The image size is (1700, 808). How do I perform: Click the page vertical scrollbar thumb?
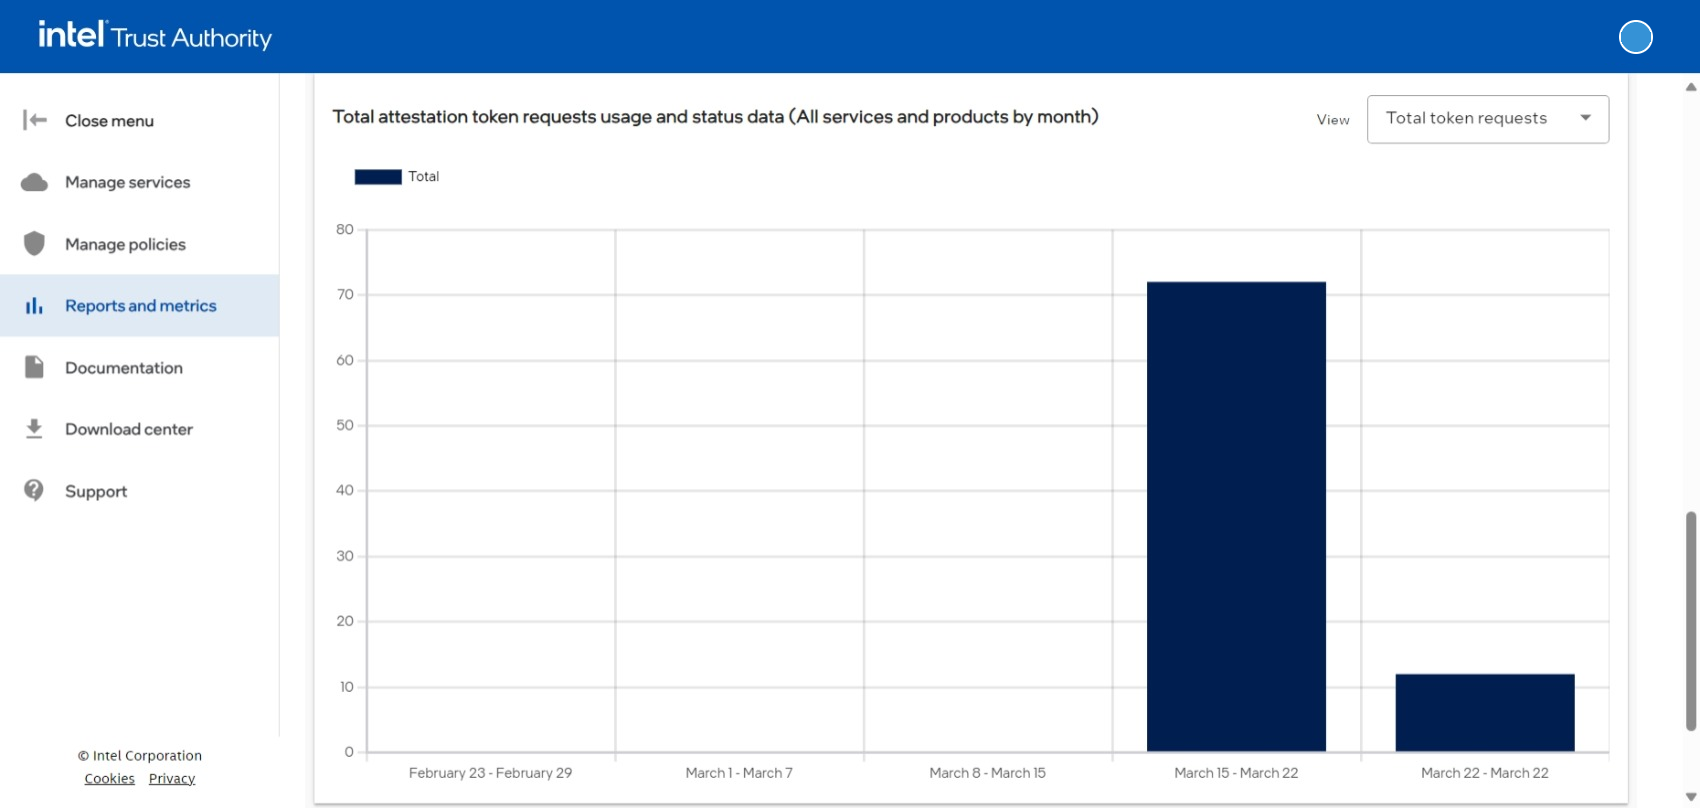1691,620
